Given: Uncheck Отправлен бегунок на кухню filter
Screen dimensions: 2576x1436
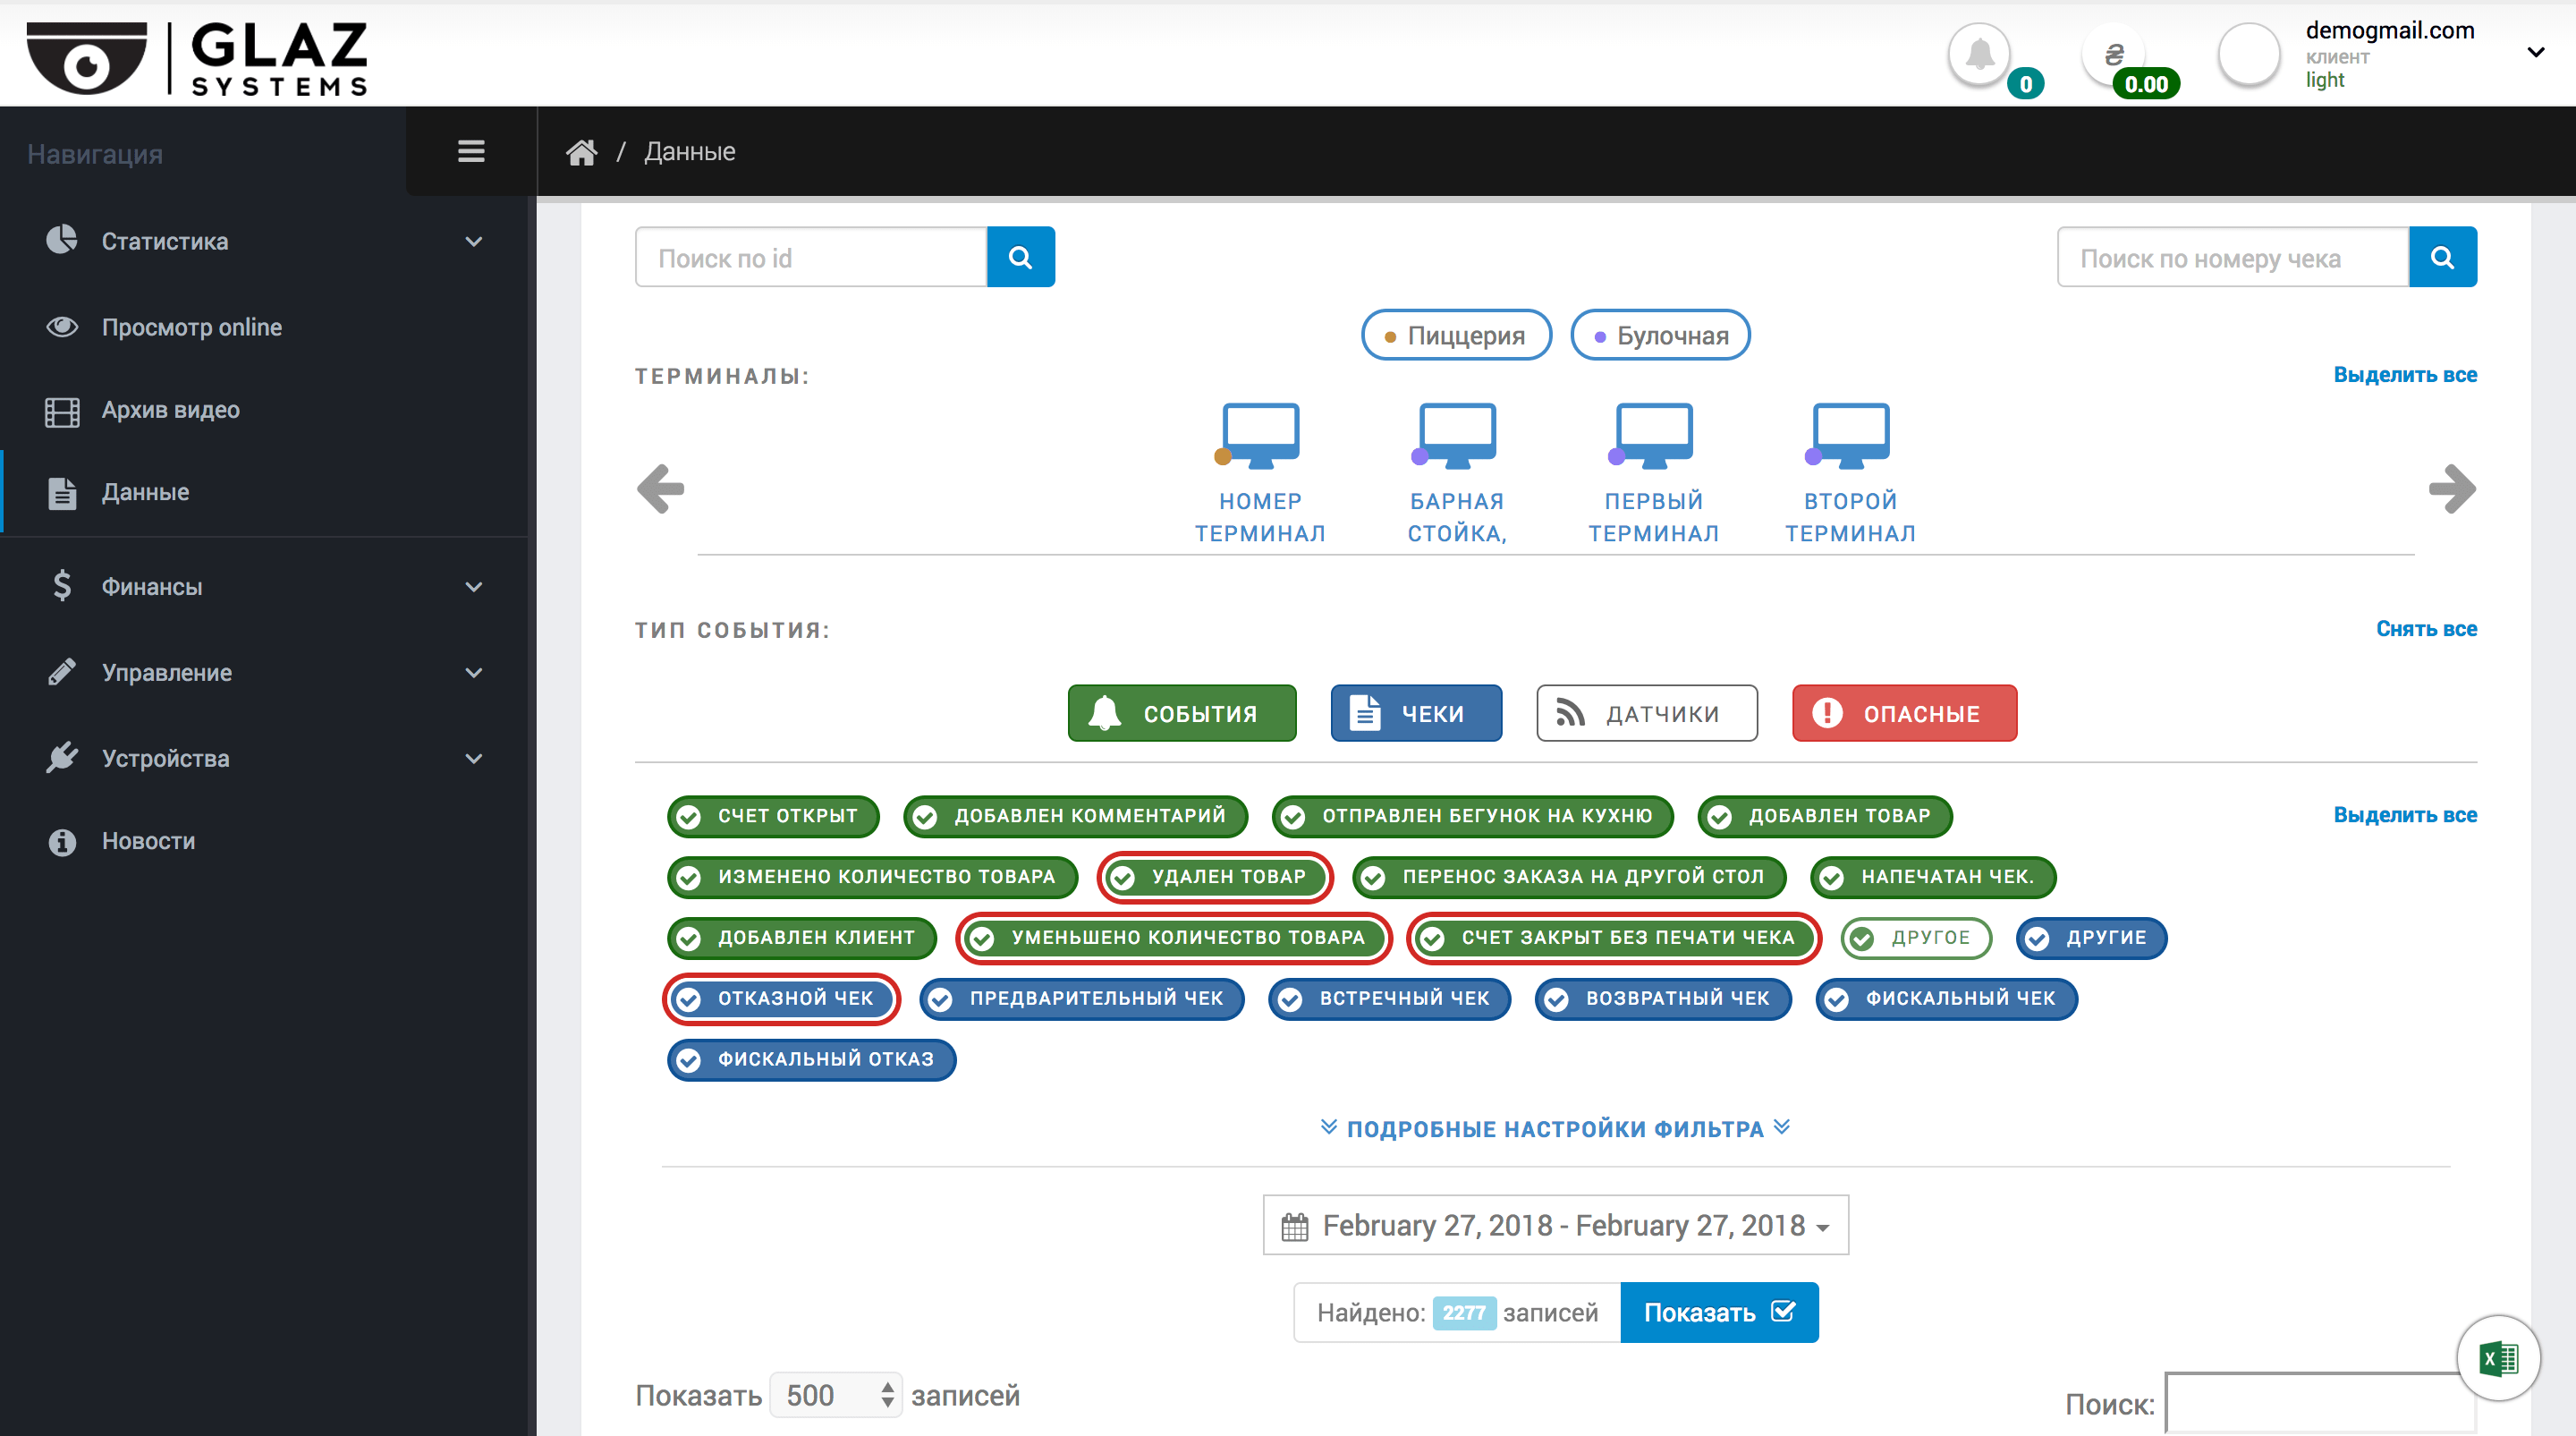Looking at the screenshot, I should click(x=1472, y=816).
